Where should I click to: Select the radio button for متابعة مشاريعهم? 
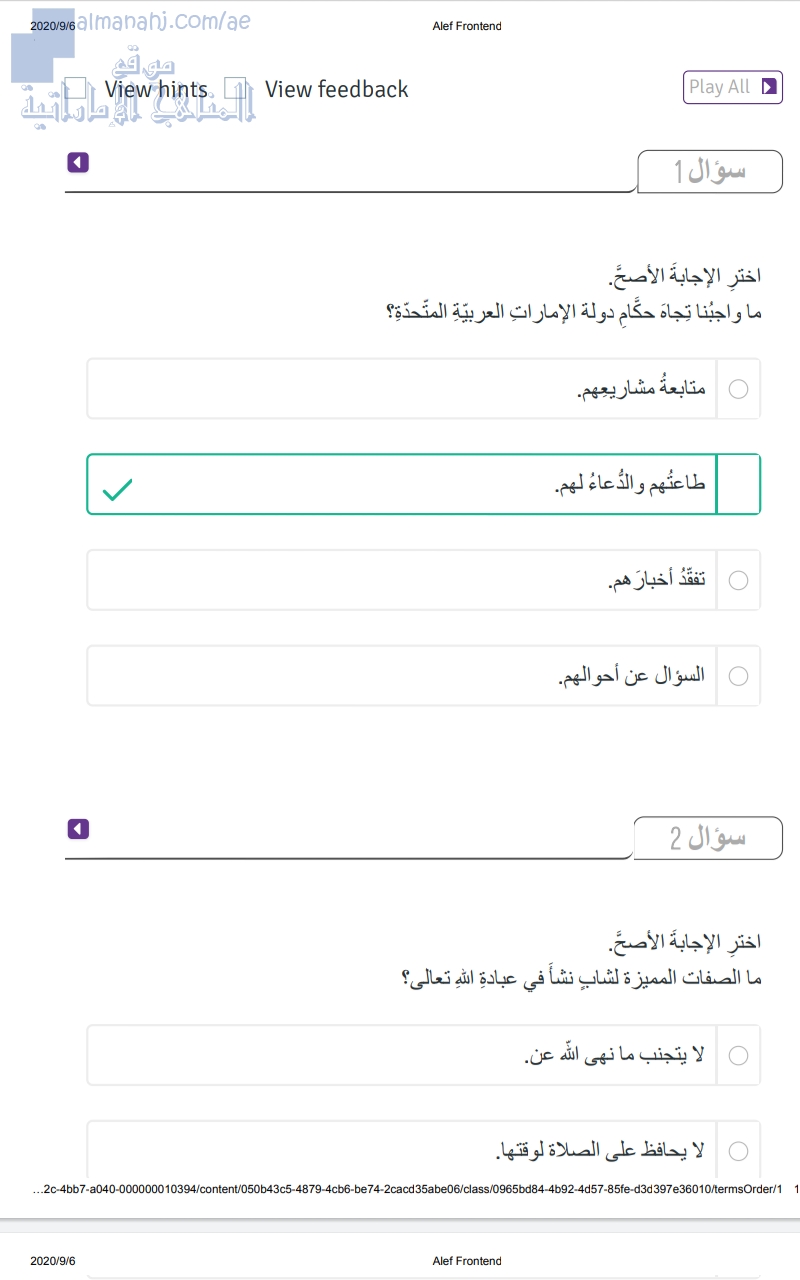[738, 389]
